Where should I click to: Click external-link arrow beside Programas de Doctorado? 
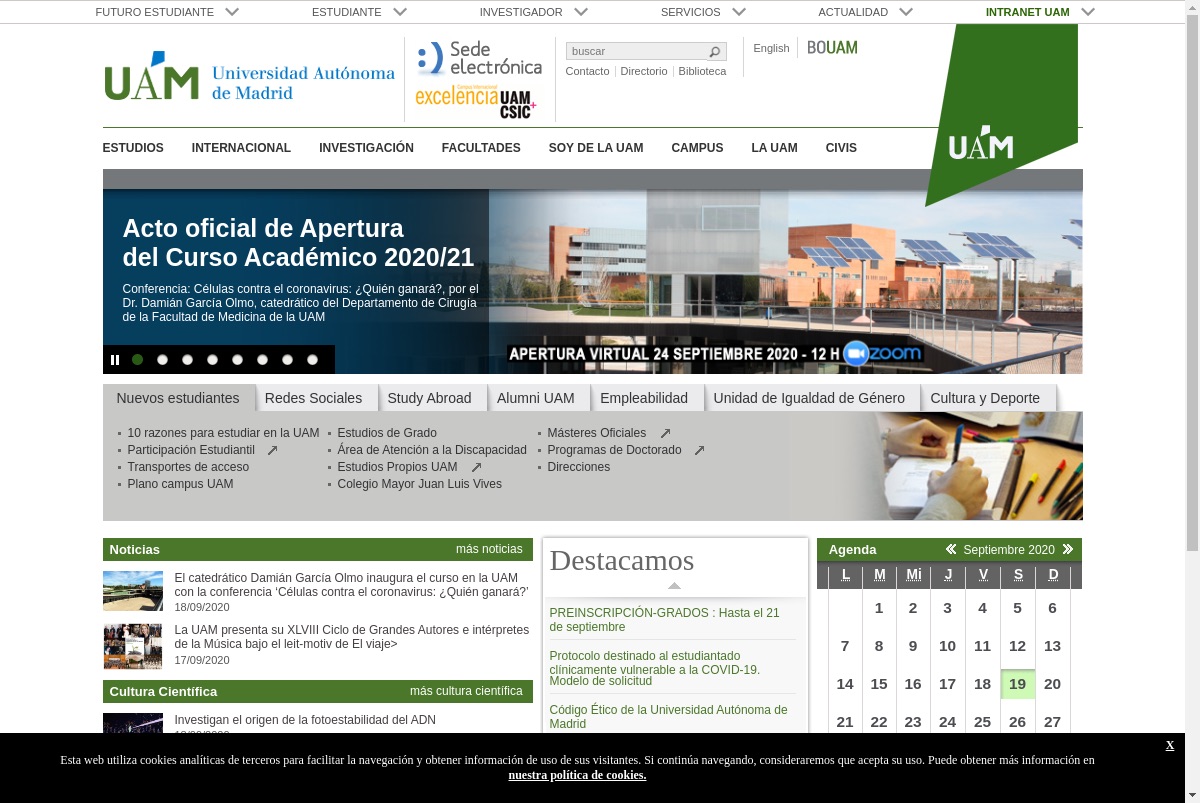699,451
